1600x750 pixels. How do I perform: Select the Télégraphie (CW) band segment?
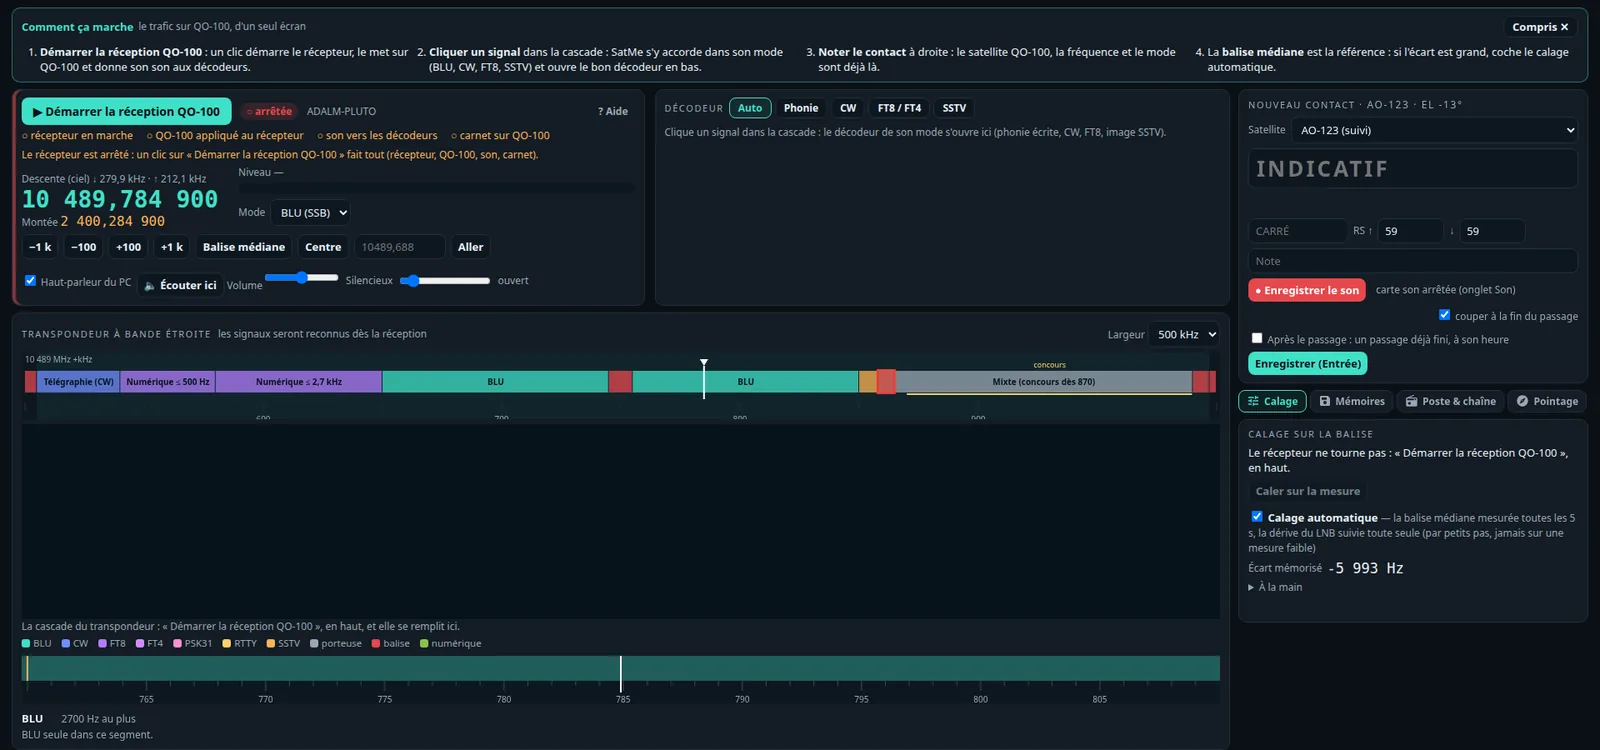pos(77,382)
